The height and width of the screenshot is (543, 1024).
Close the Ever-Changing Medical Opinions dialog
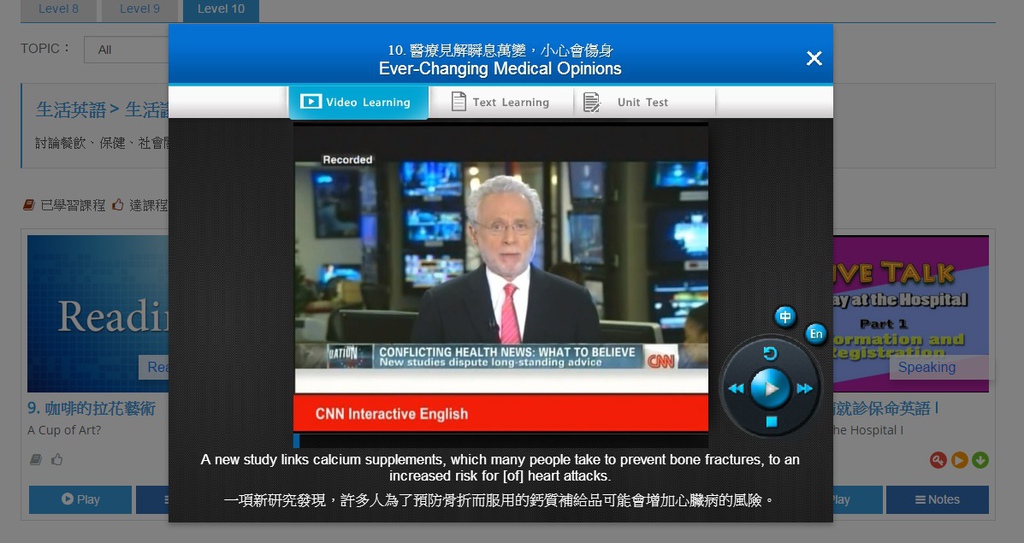coord(814,58)
